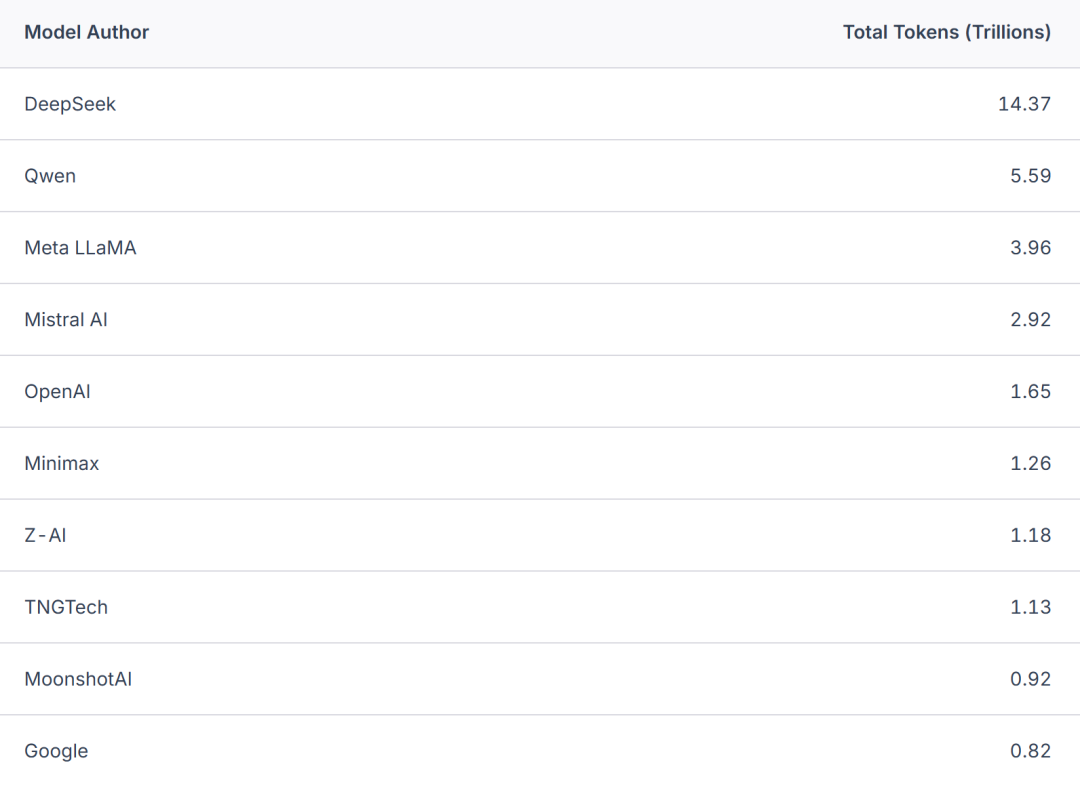Click the 5.59 token value for Qwen

point(1030,176)
